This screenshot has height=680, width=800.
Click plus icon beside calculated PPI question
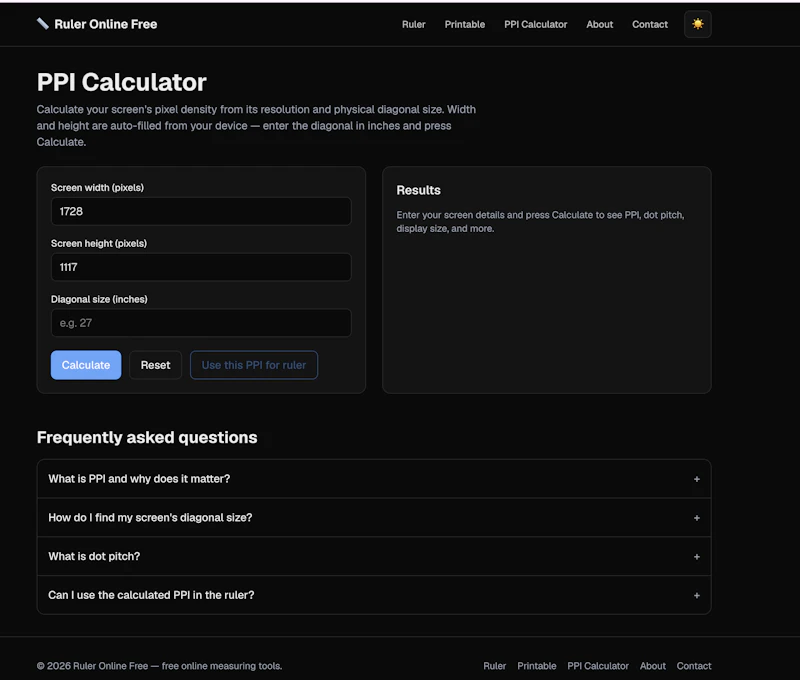[696, 595]
